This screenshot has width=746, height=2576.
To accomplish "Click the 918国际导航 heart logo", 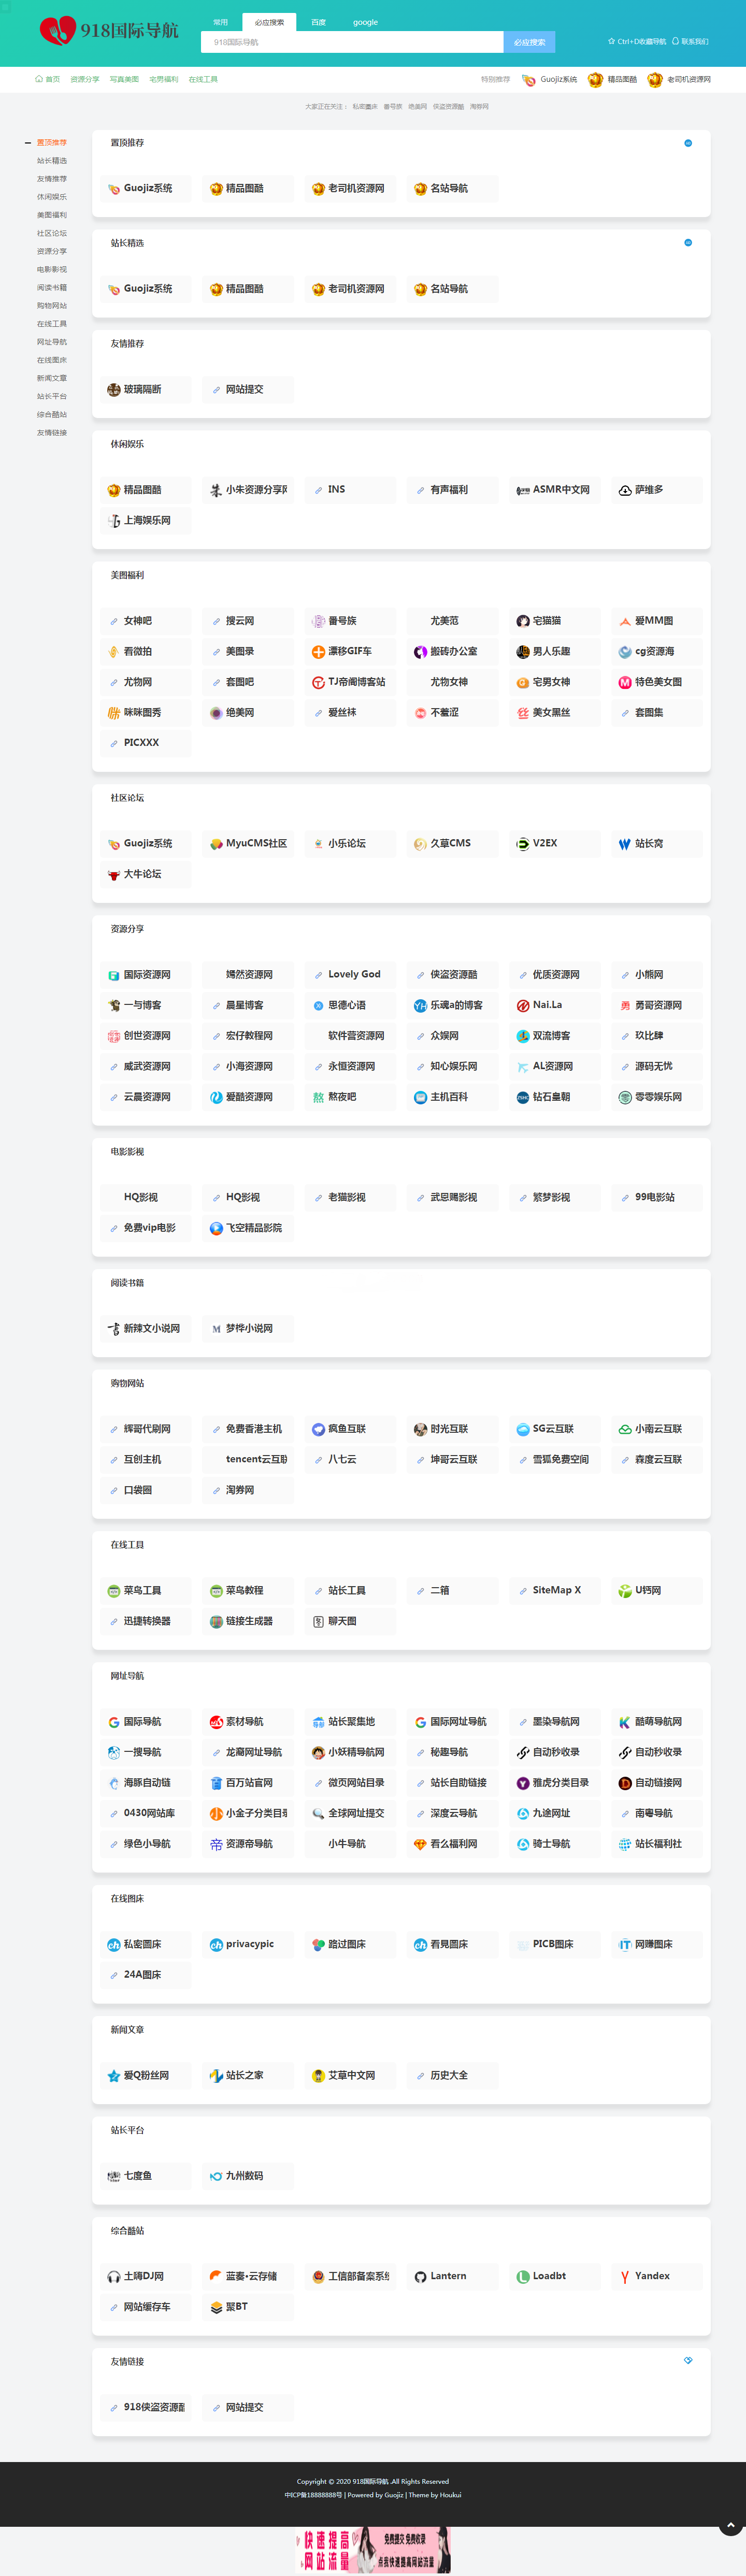I will click(57, 31).
